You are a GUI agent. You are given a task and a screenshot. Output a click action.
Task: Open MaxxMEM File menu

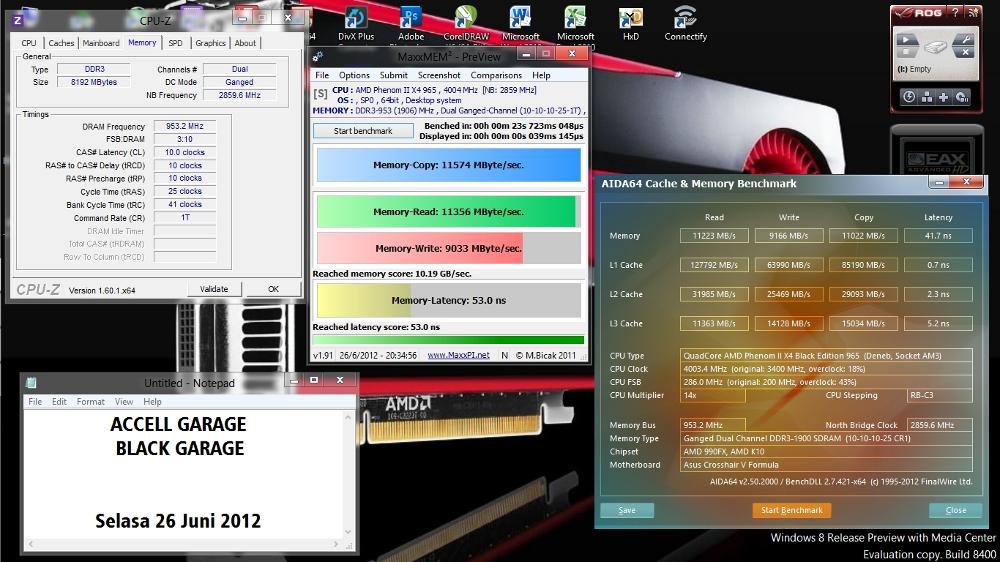click(322, 75)
